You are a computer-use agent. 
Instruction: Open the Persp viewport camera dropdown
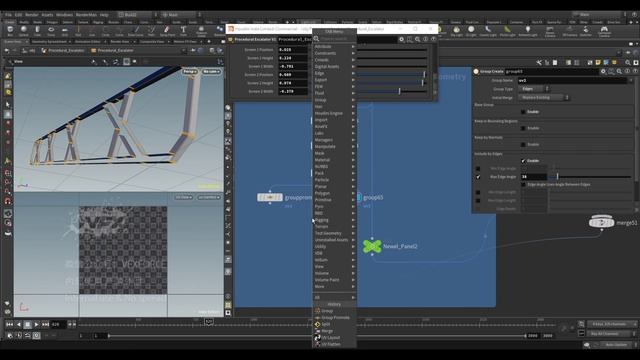pyautogui.click(x=190, y=71)
